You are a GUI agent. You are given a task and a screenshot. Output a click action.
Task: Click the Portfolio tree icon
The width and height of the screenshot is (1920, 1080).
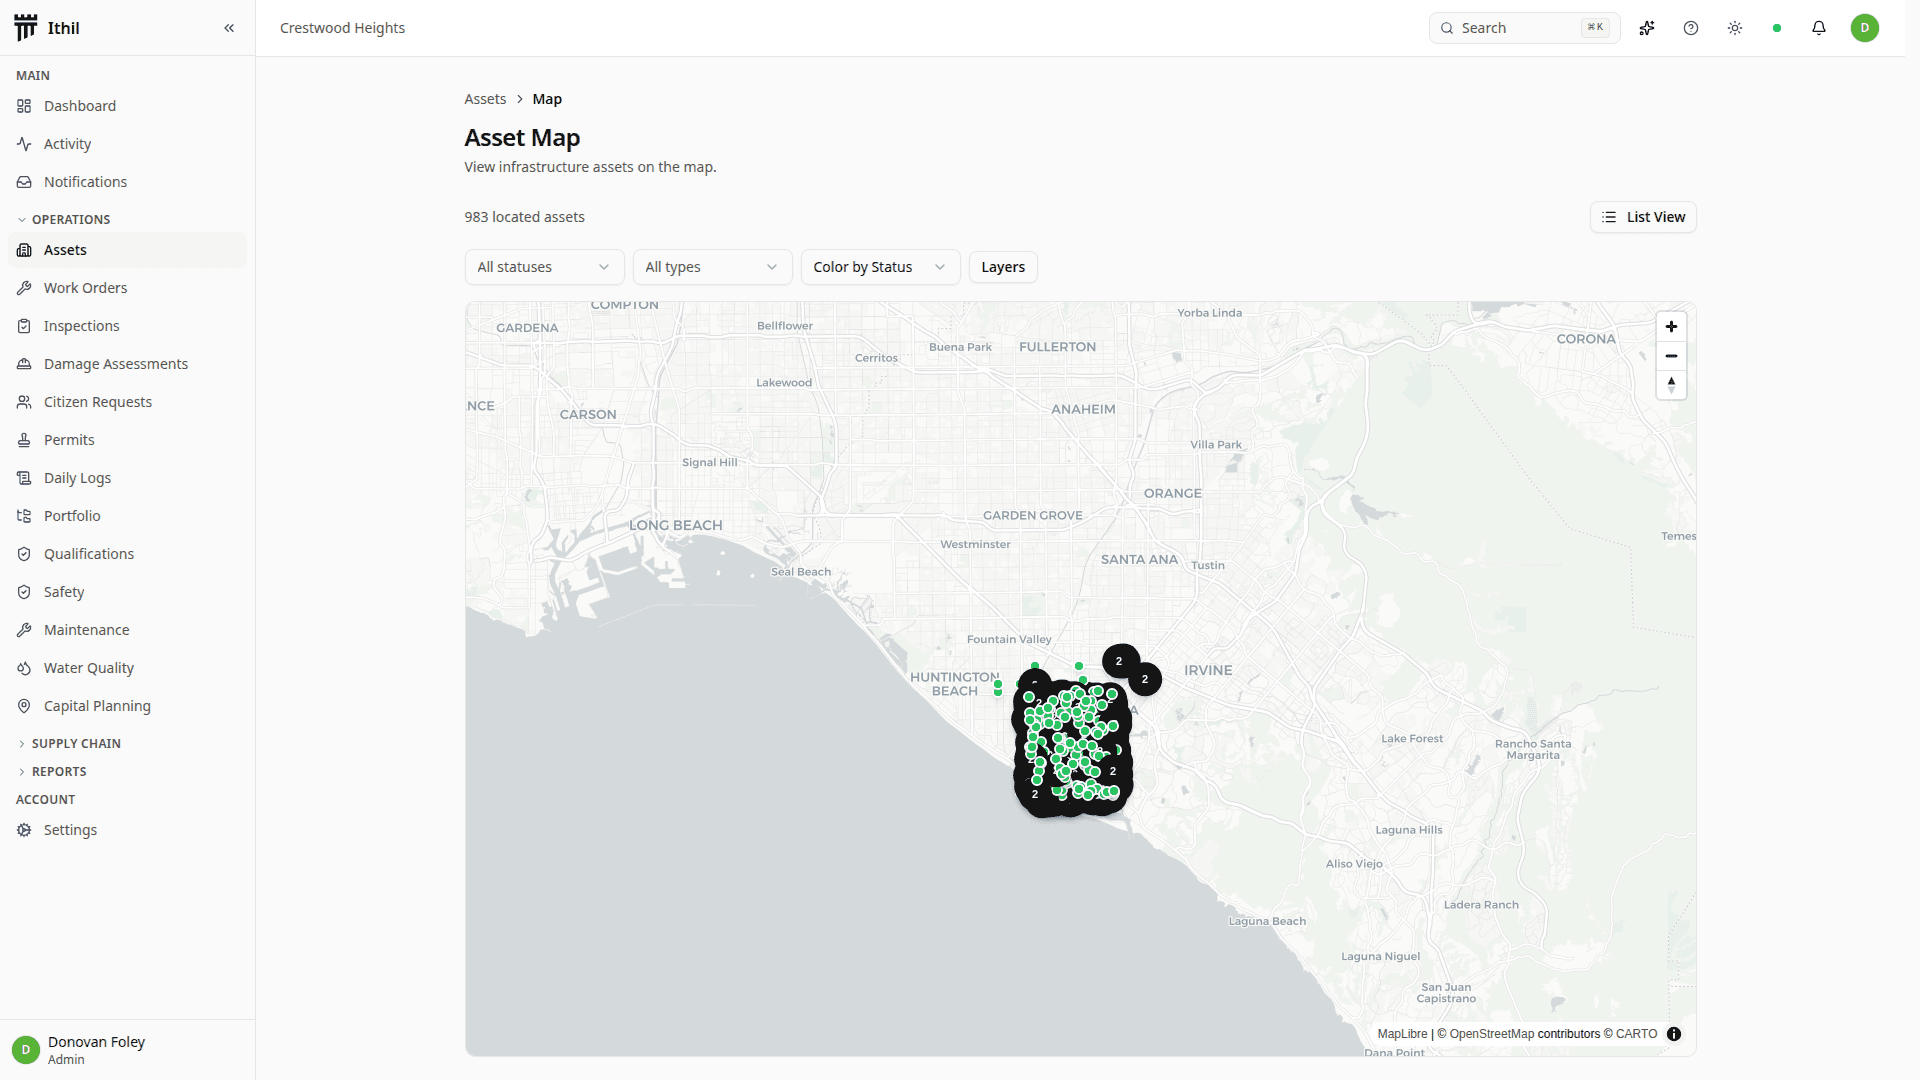(24, 516)
